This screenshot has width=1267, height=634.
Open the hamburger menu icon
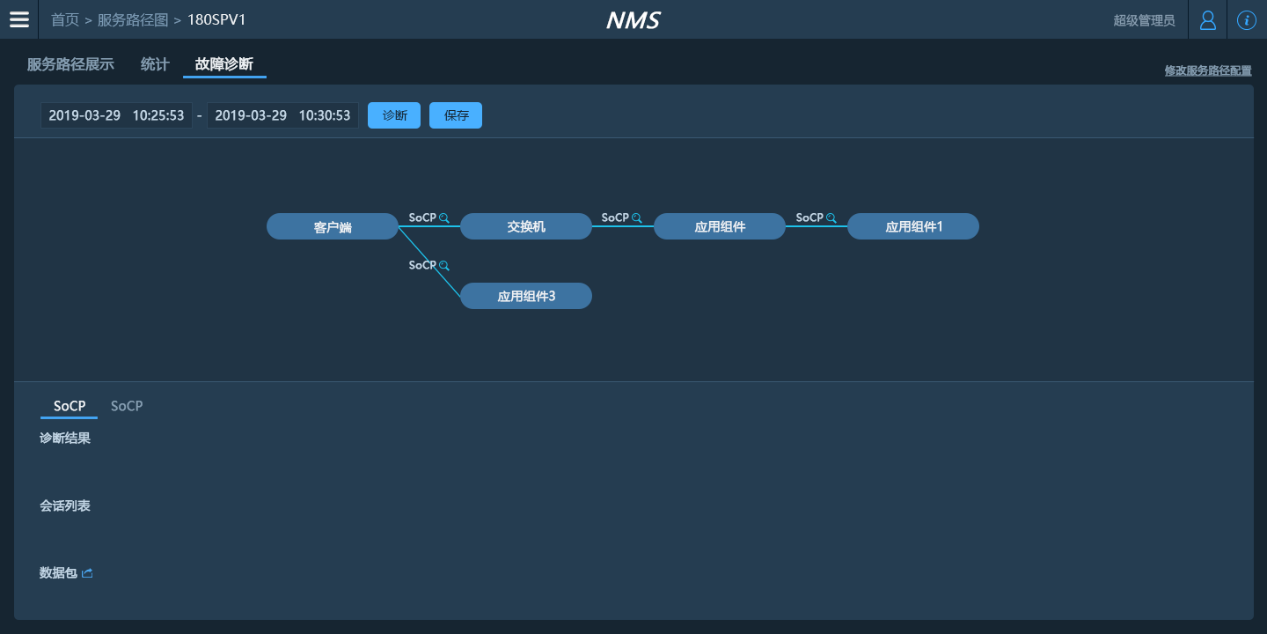pos(19,20)
